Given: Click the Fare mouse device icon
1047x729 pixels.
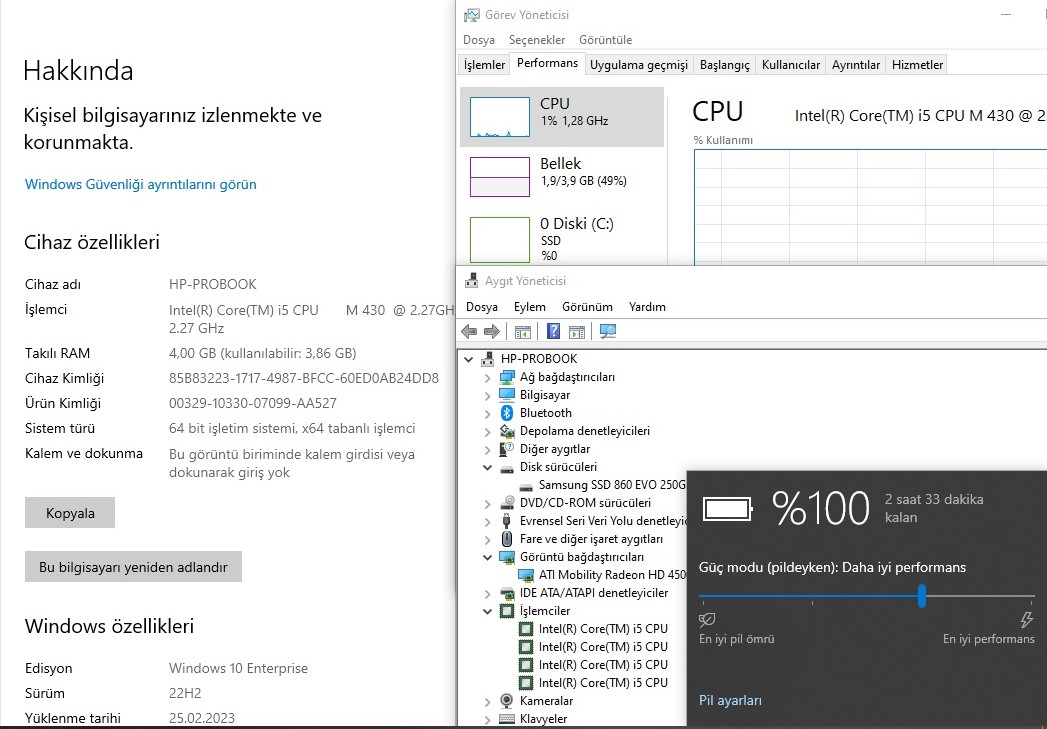Looking at the screenshot, I should (x=507, y=539).
